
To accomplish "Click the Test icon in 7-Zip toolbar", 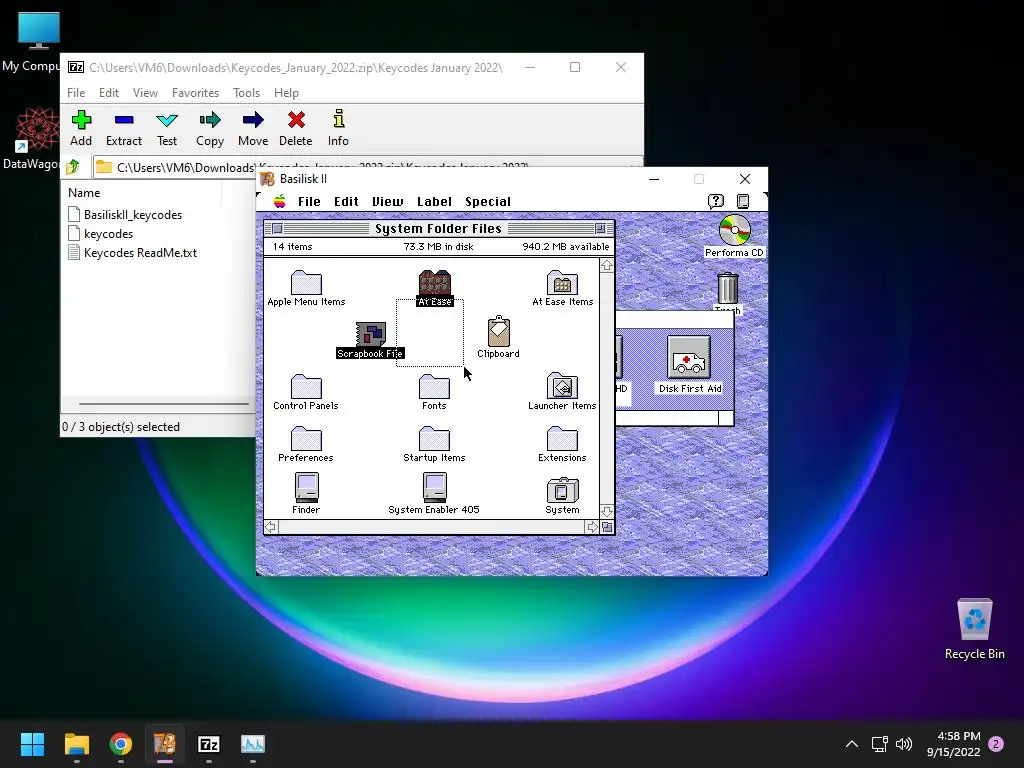I will (x=167, y=128).
